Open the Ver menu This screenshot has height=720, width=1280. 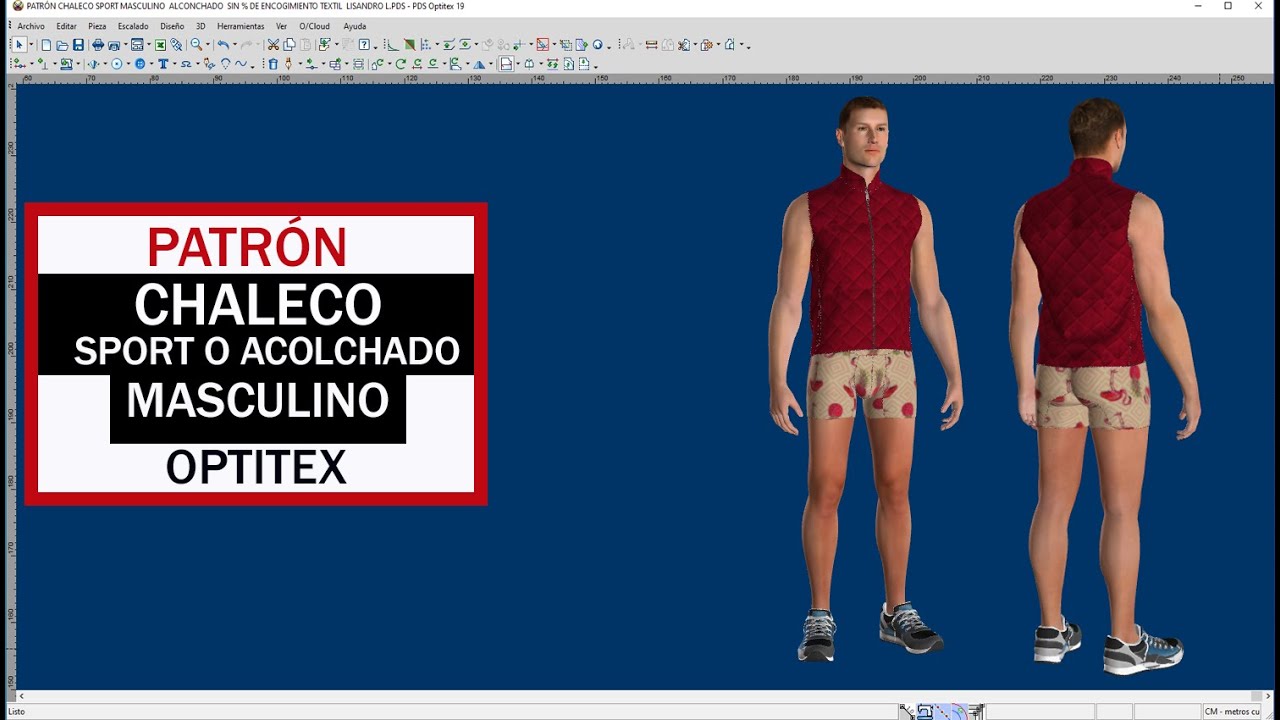coord(281,26)
